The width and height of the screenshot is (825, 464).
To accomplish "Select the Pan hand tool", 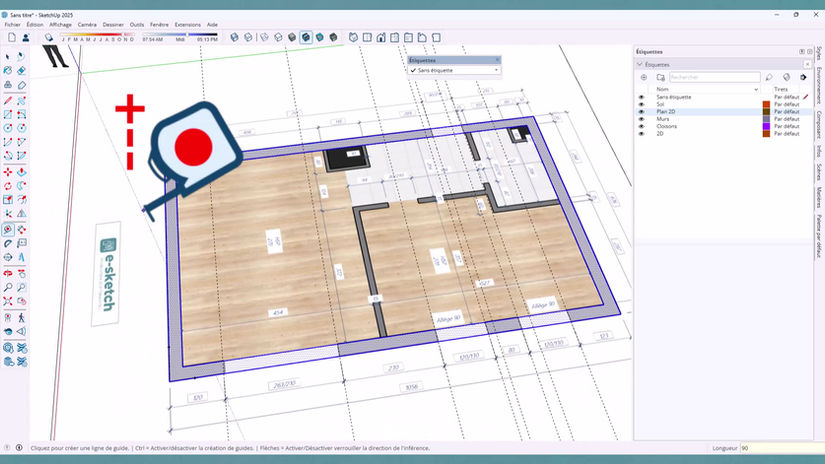I will coord(22,274).
